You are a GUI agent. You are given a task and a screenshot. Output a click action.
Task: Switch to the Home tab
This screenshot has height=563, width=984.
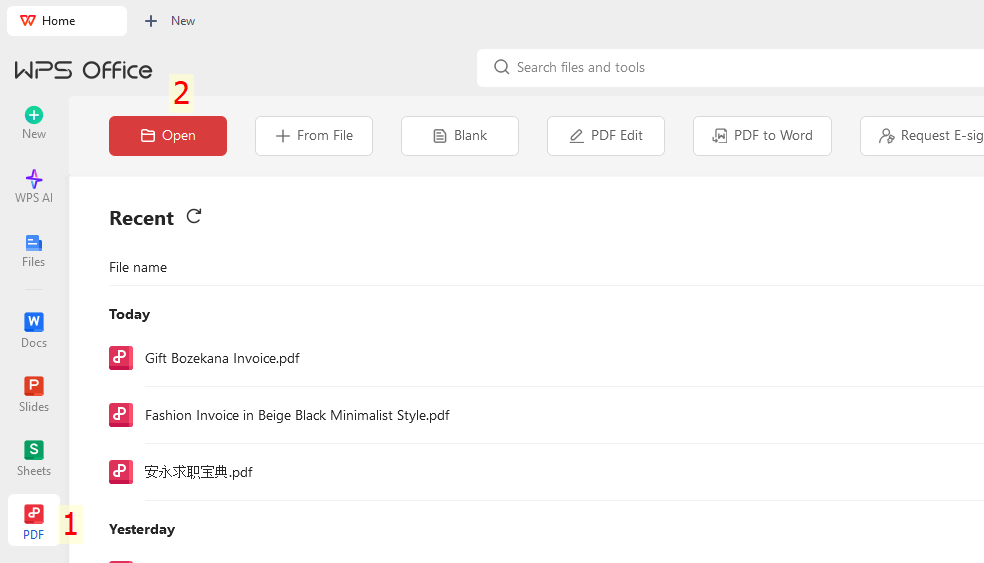point(67,21)
